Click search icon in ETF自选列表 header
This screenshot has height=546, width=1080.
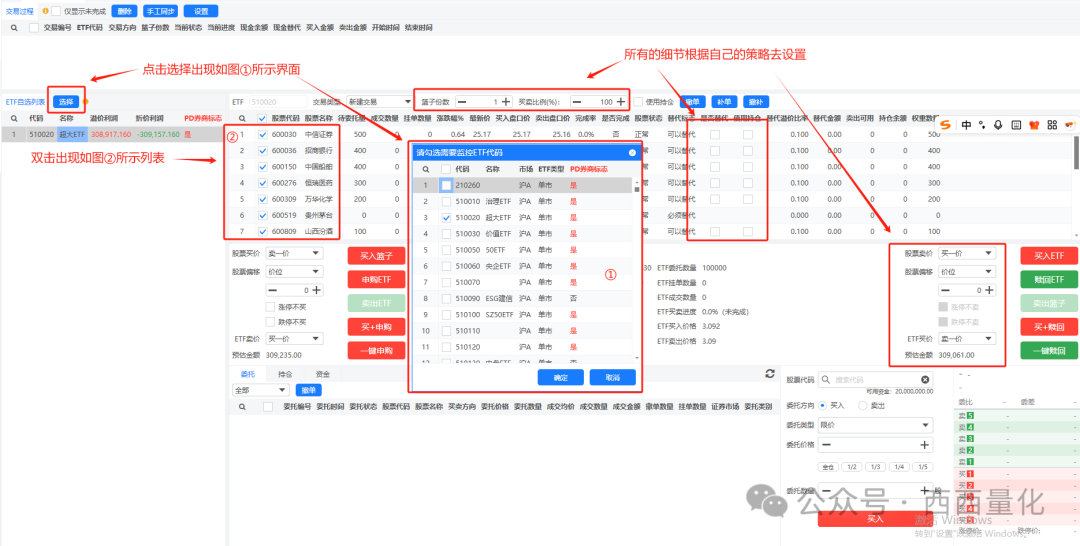[x=14, y=118]
